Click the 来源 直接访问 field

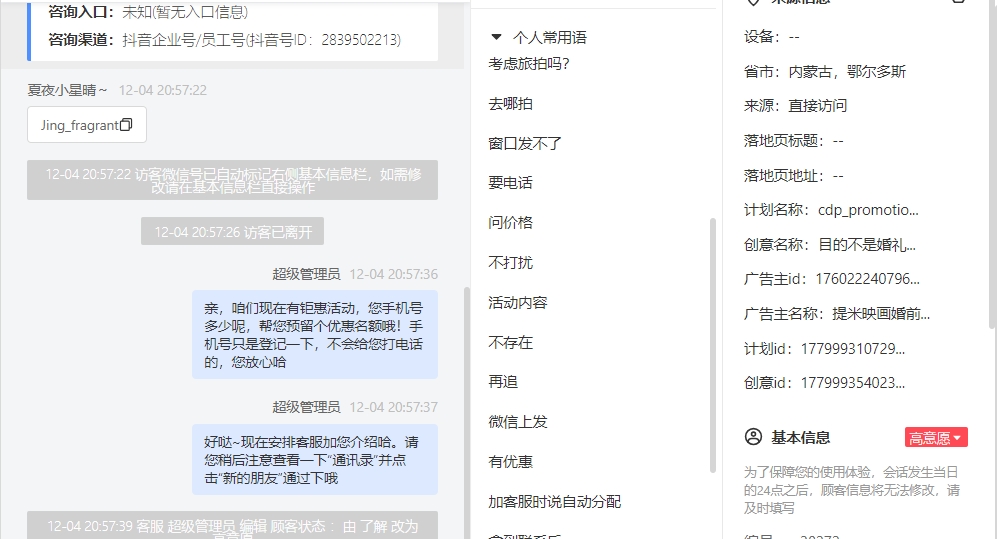tap(795, 106)
